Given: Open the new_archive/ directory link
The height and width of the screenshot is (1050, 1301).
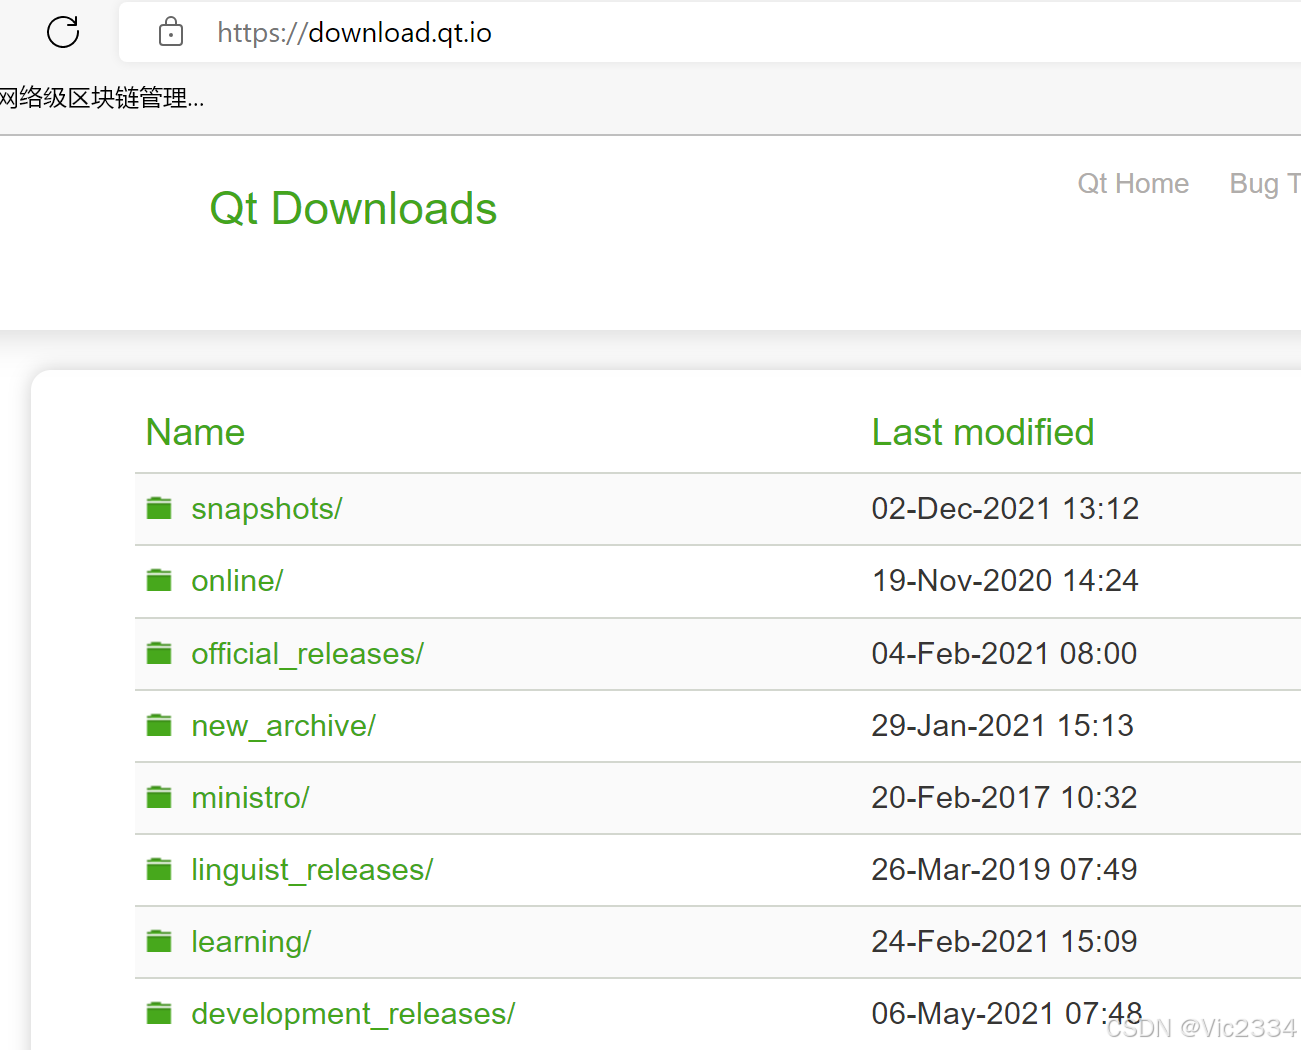Looking at the screenshot, I should pos(284,726).
